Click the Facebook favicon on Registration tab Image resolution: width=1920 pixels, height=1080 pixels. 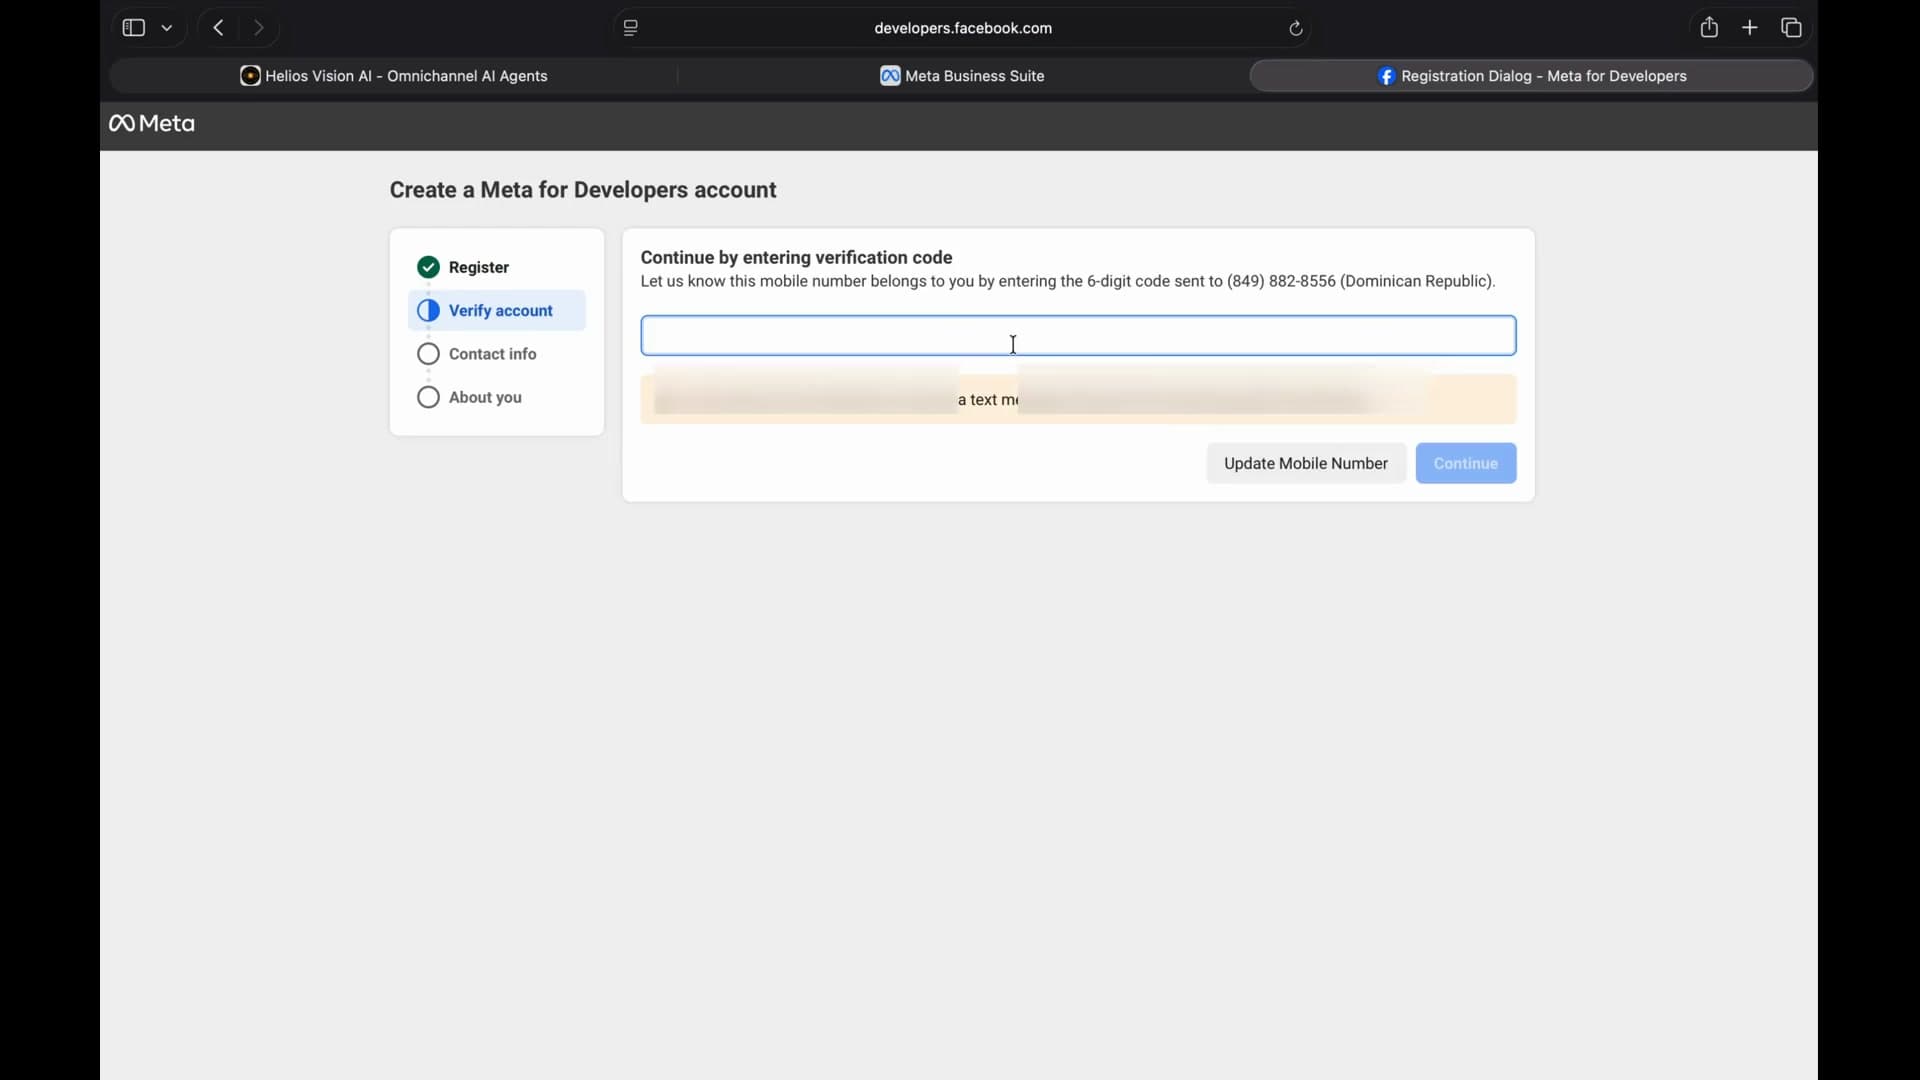pos(1387,77)
